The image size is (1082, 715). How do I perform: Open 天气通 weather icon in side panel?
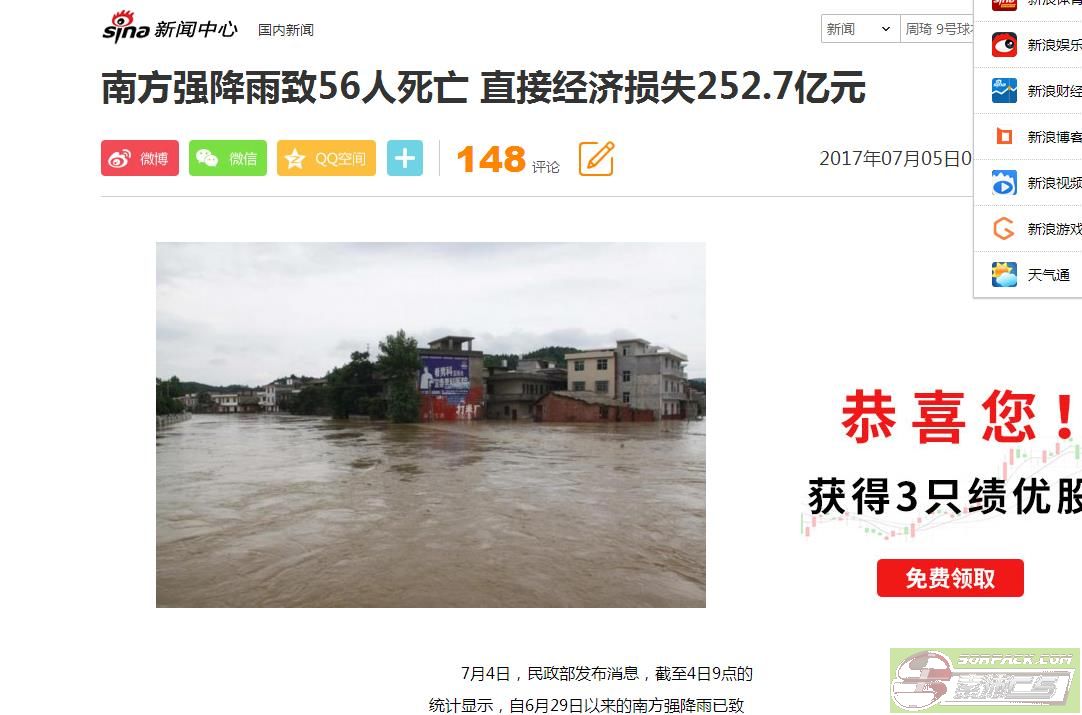[x=1004, y=275]
